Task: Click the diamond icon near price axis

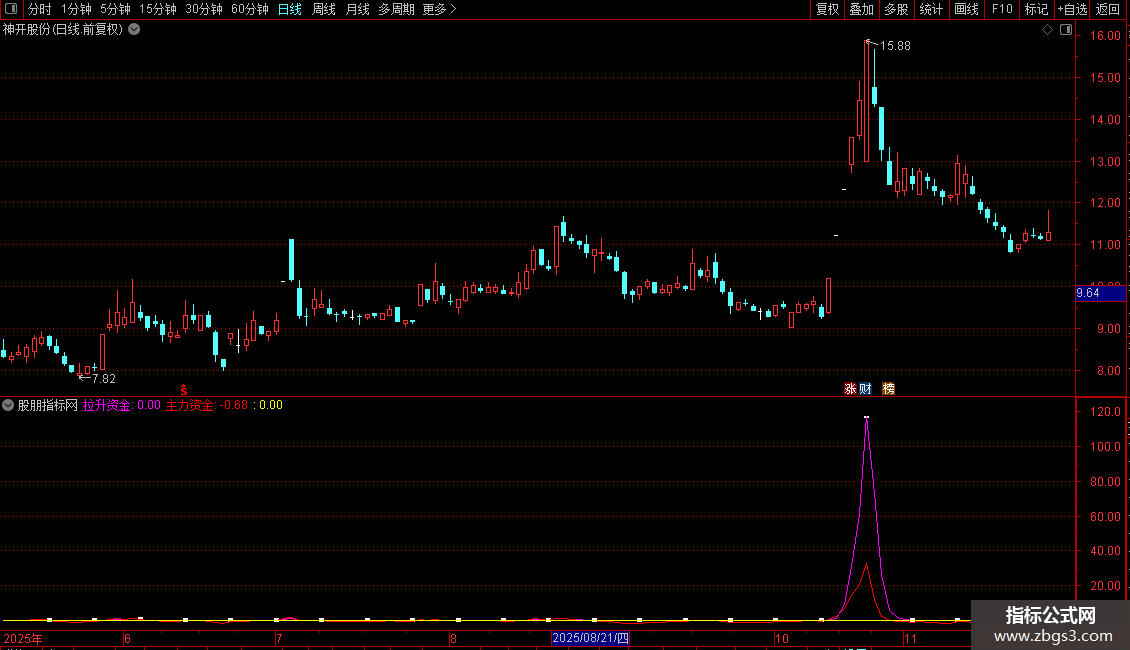Action: tap(1047, 30)
